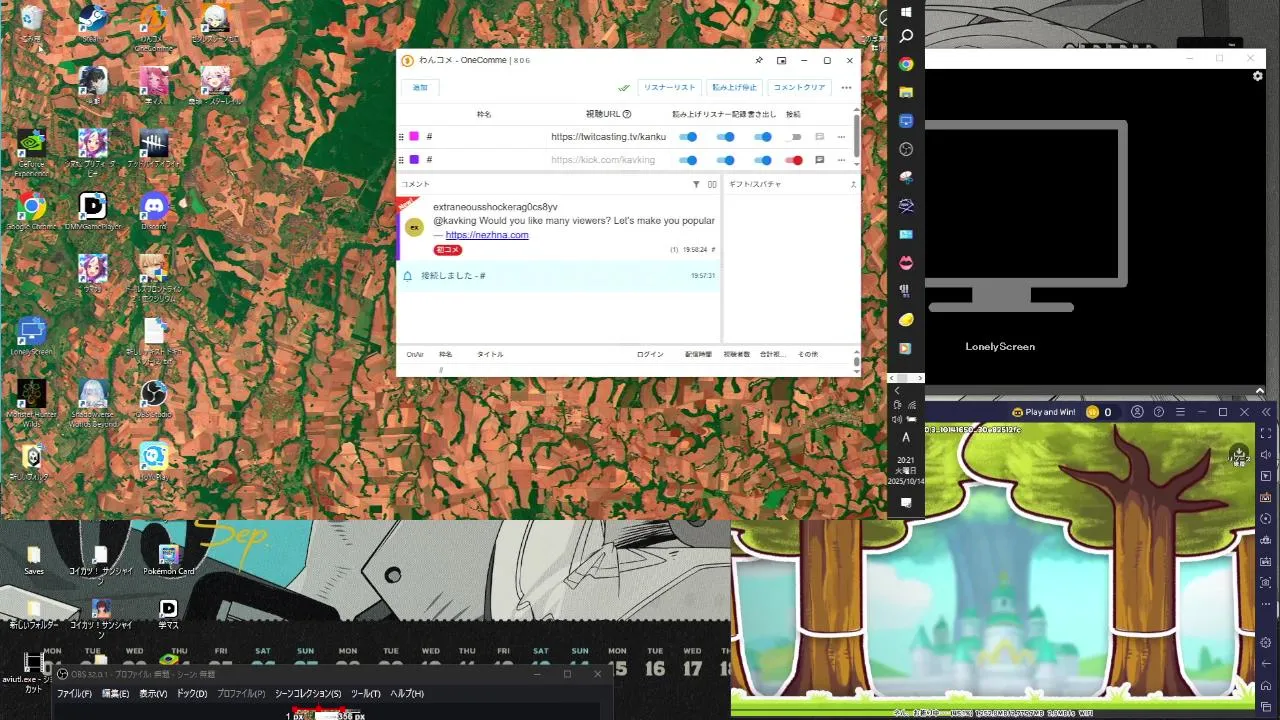Click comment icon in the kick row
1280x720 pixels.
pos(820,160)
